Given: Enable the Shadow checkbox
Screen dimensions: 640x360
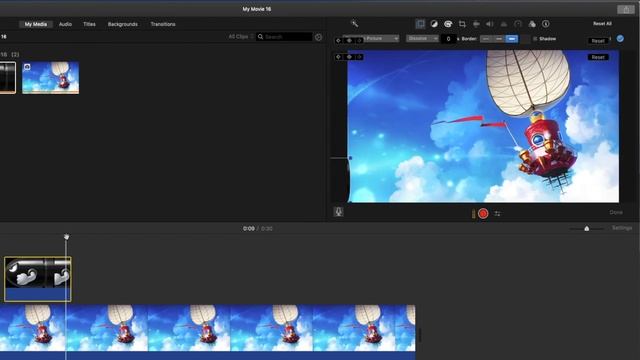Looking at the screenshot, I should pyautogui.click(x=535, y=39).
